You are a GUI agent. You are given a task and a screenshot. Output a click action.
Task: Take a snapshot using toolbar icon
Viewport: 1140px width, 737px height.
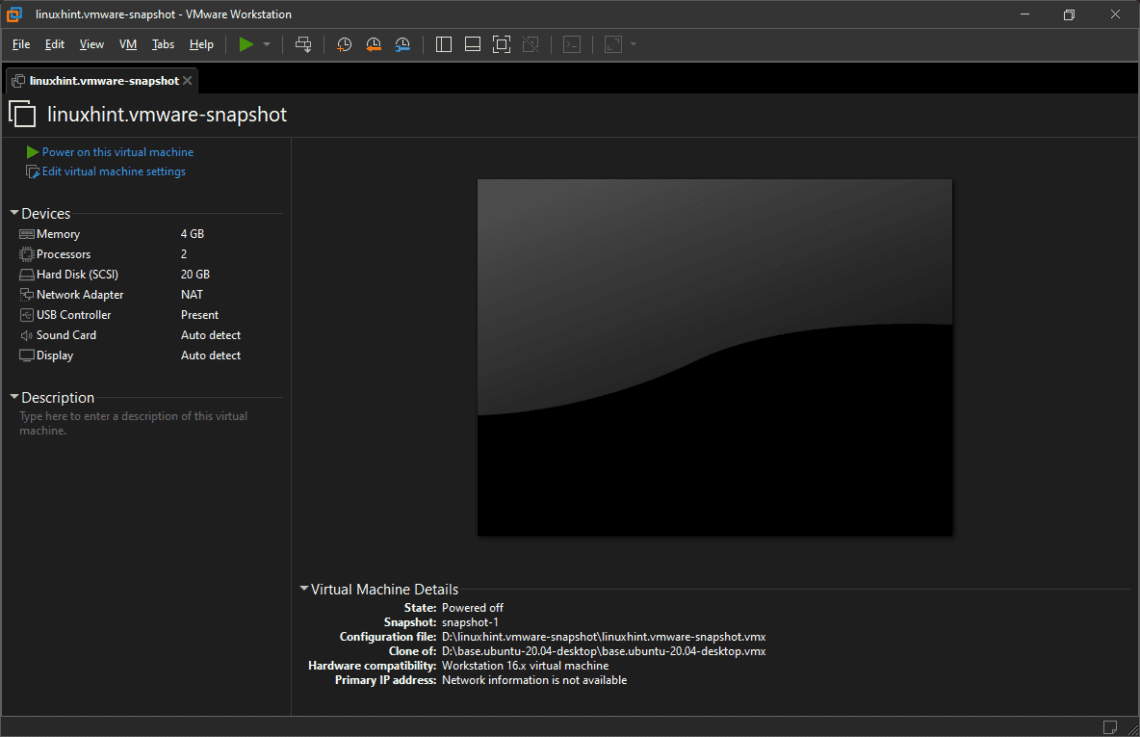click(344, 44)
